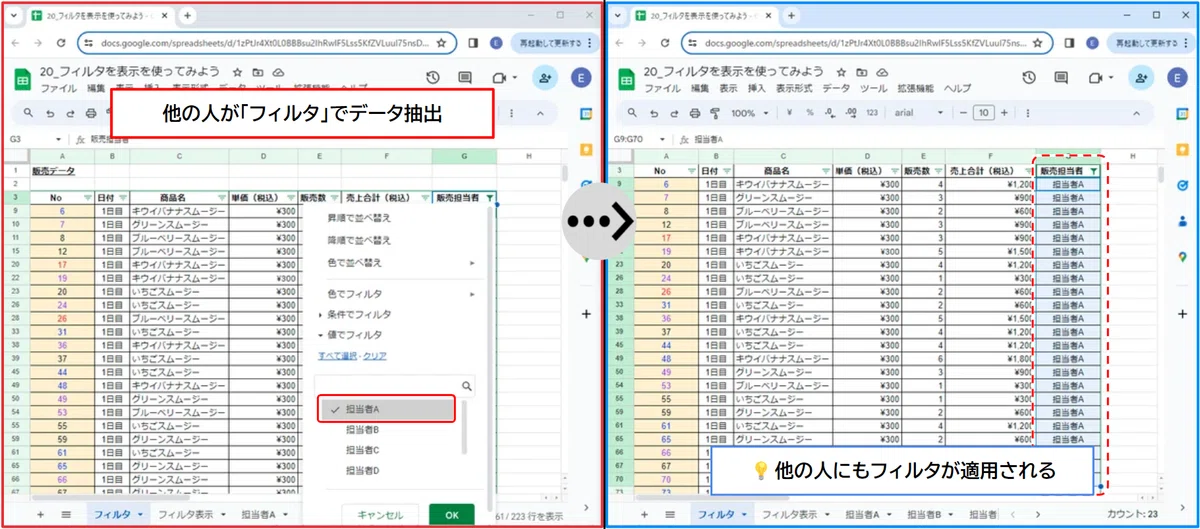Switch to the 担当者B sheet tab
Image resolution: width=1200 pixels, height=529 pixels.
click(x=926, y=514)
